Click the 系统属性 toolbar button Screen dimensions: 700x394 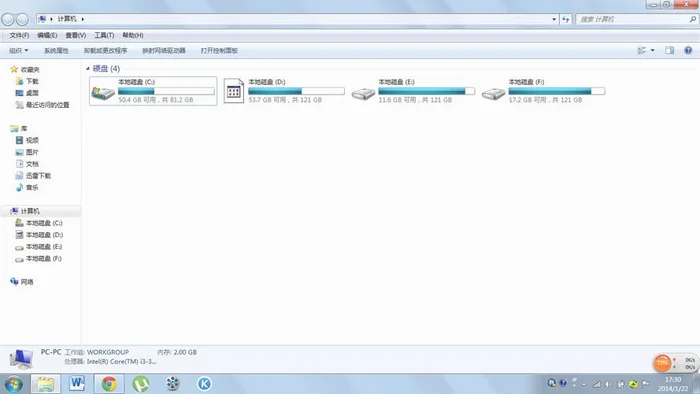[56, 50]
